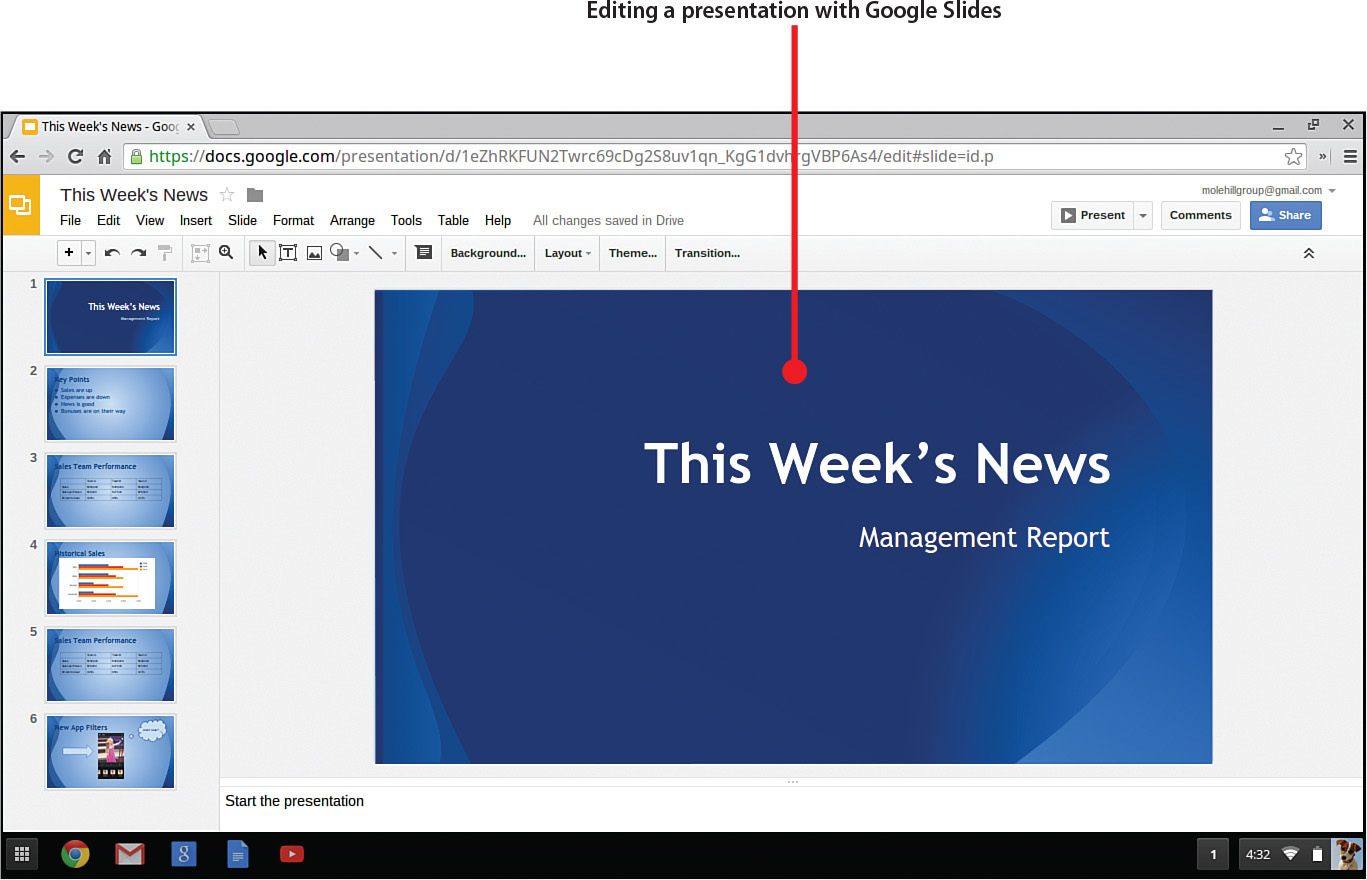Click the move to folder icon
Screen dimensions: 1367x880
tap(255, 195)
